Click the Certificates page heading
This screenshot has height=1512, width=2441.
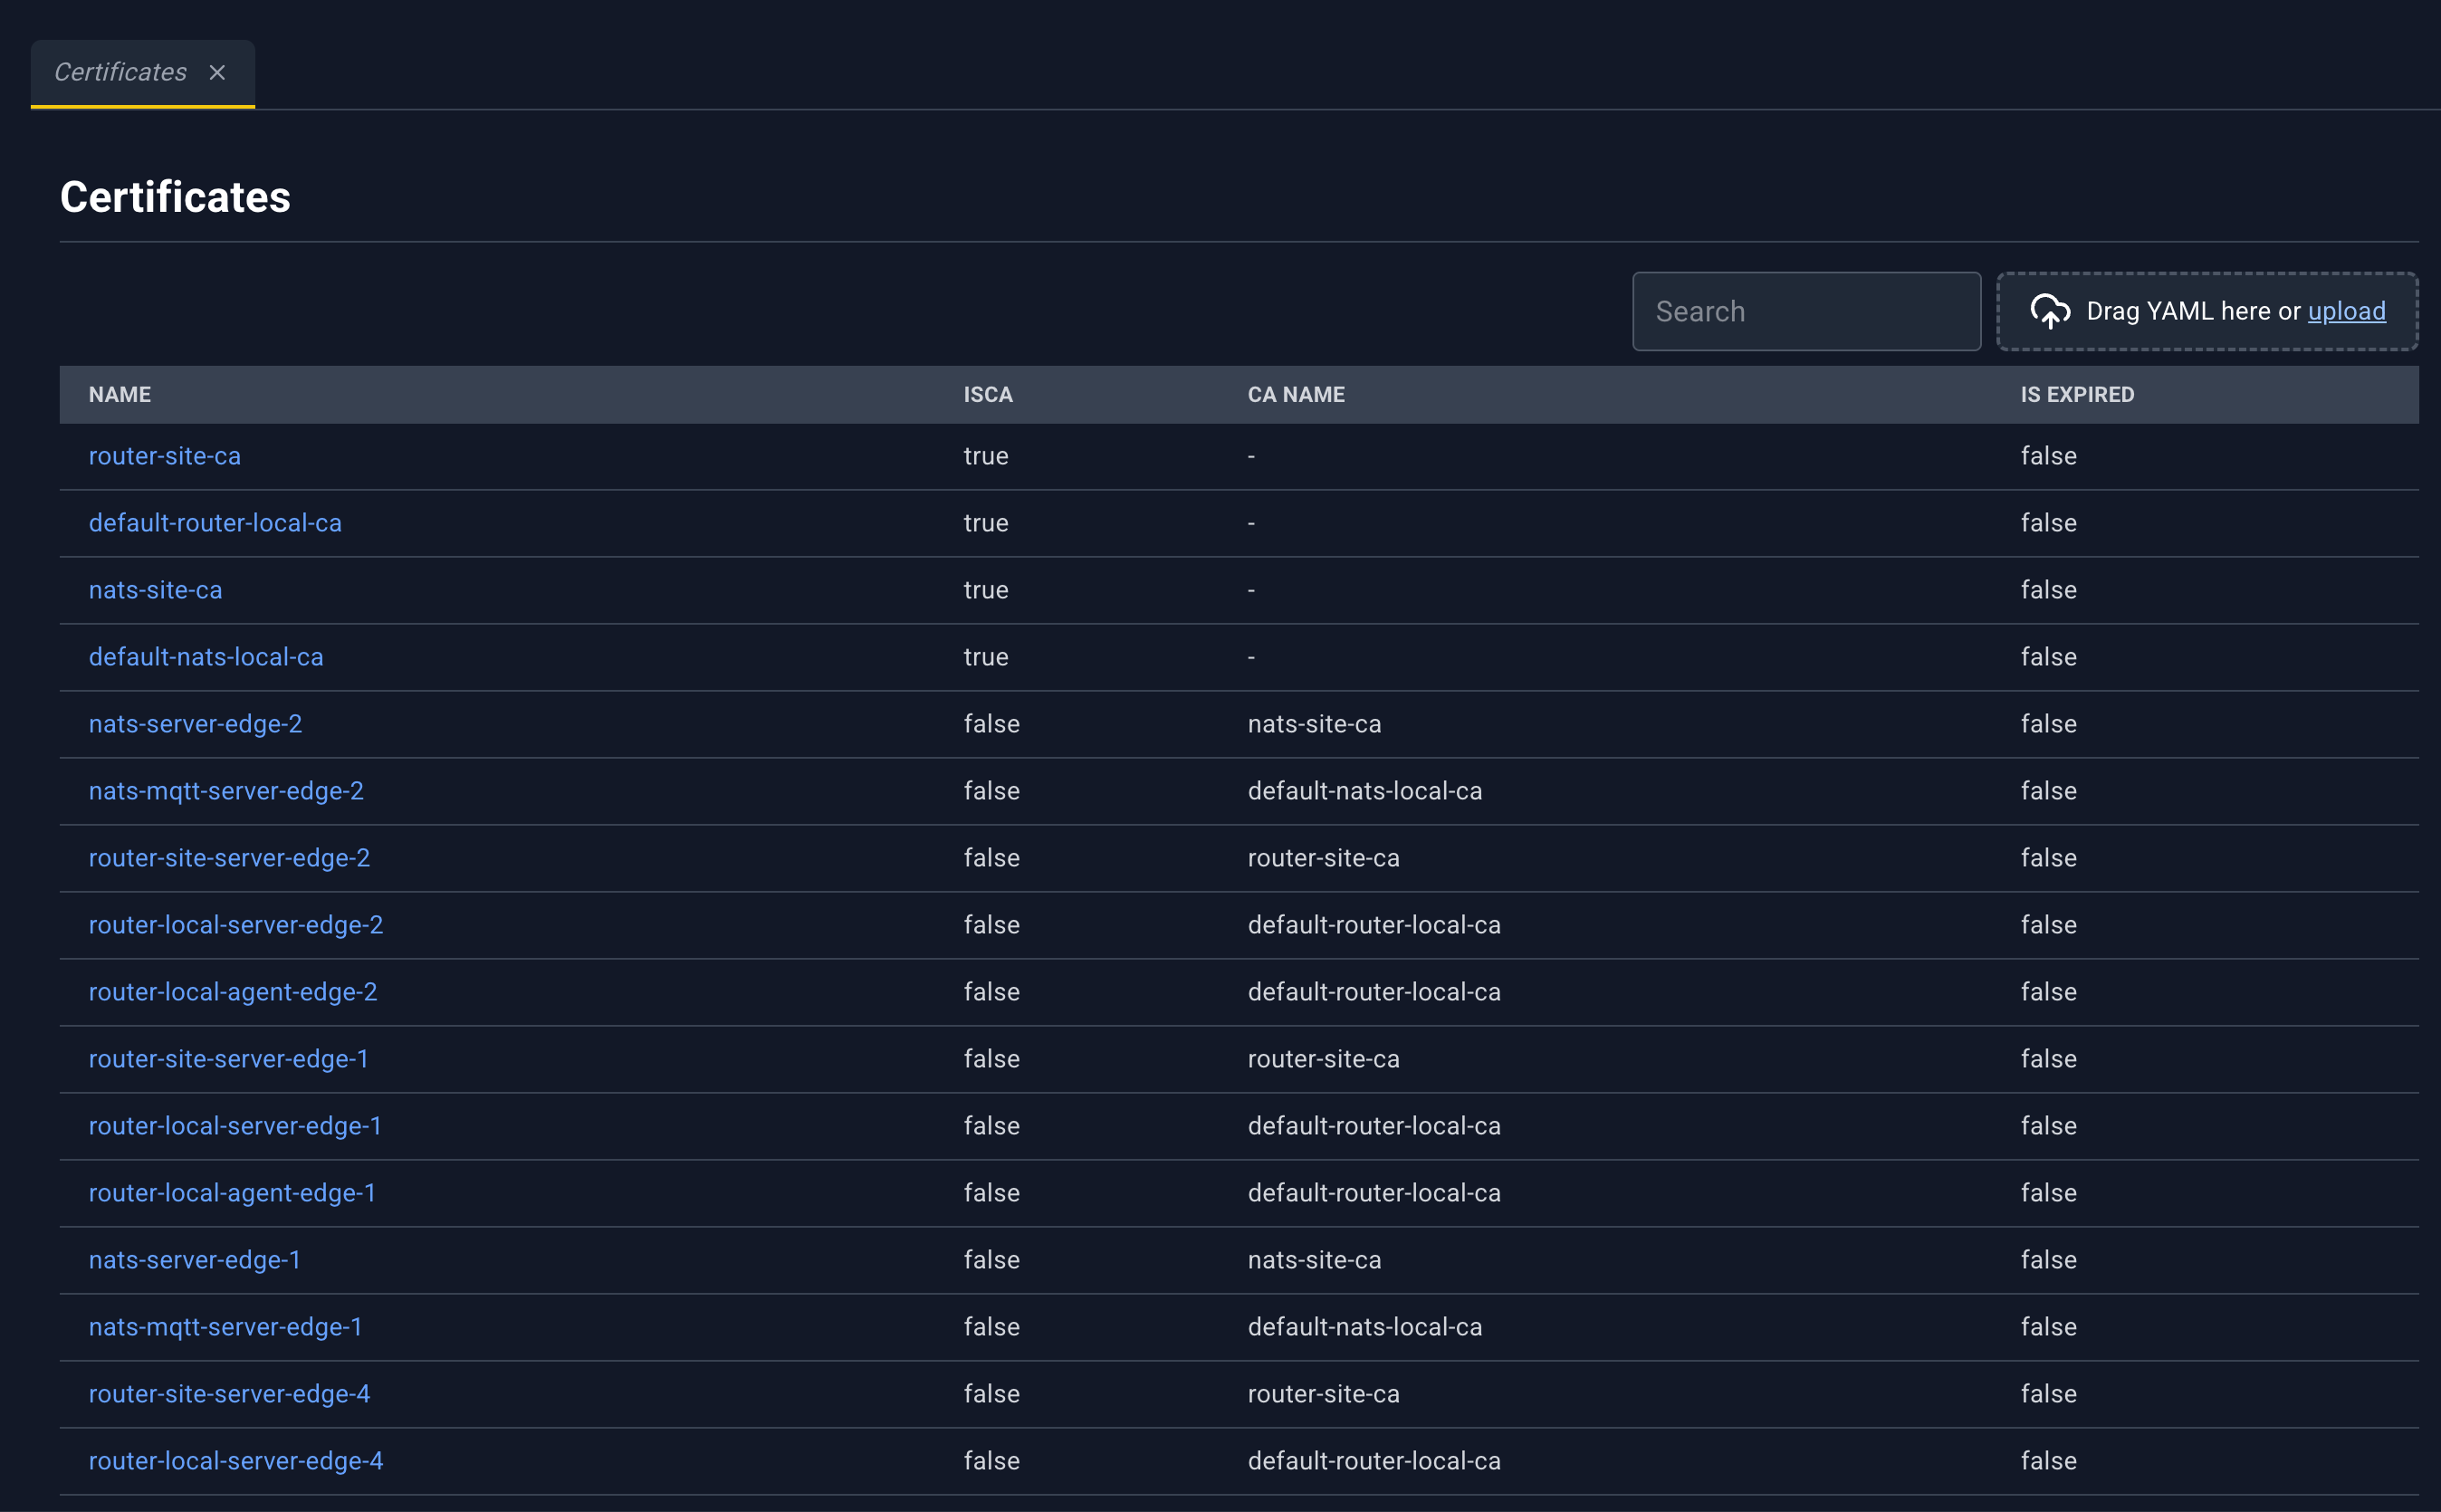[x=175, y=197]
